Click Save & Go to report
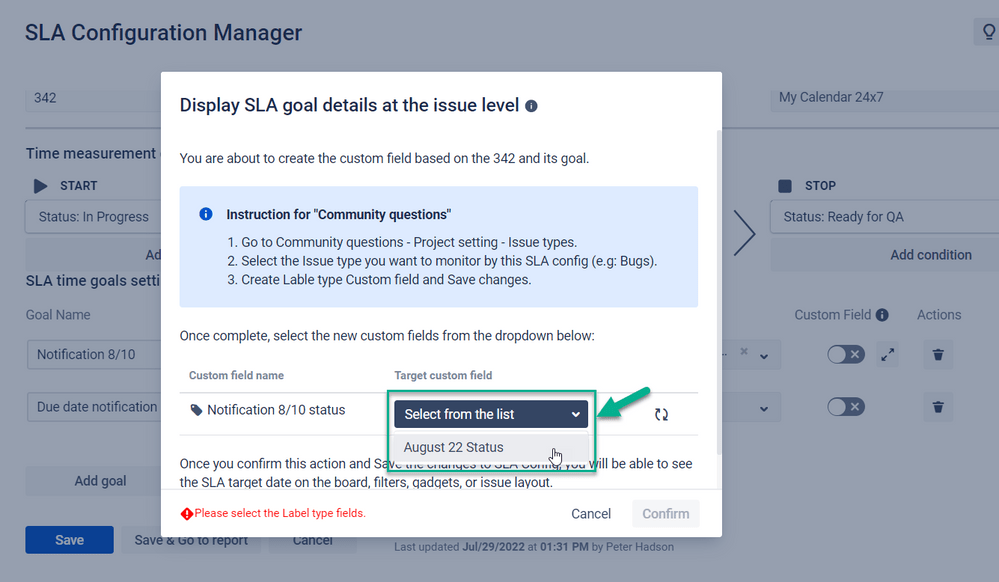The width and height of the screenshot is (999, 582). coord(191,540)
